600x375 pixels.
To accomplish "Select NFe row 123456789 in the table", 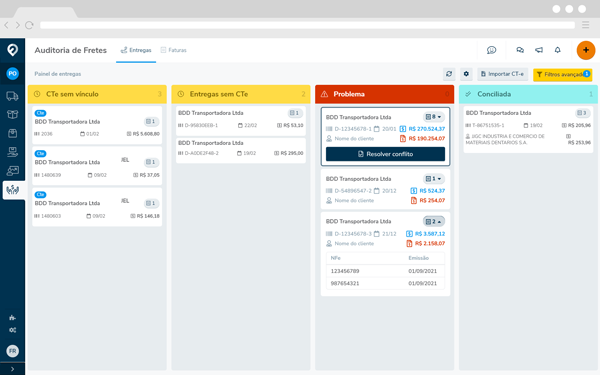I will 385,271.
